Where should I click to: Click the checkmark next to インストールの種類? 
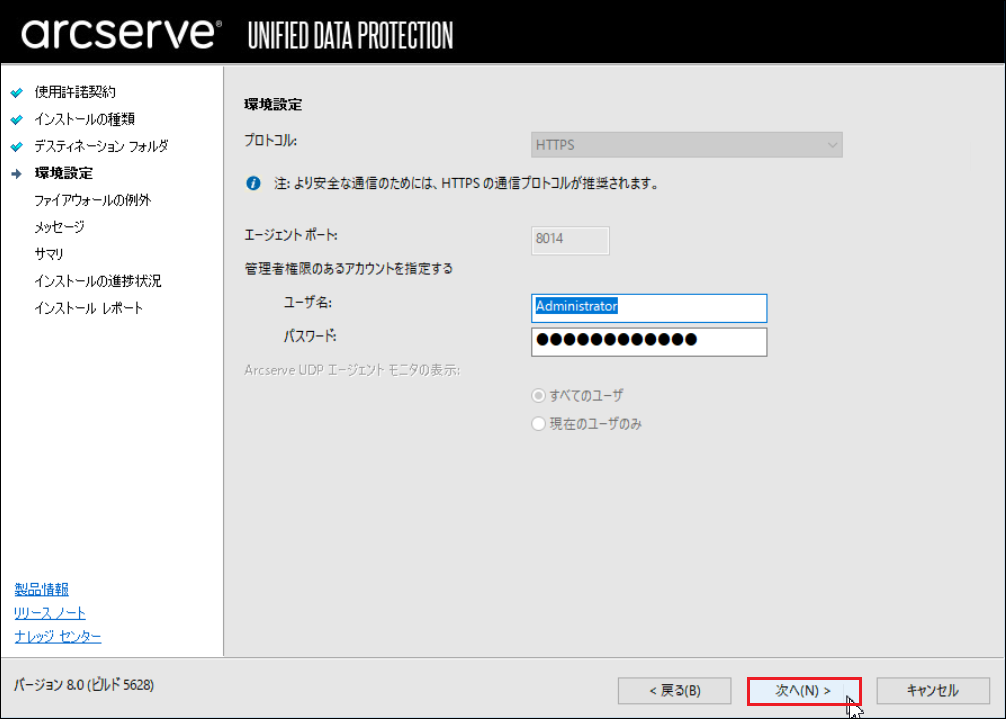pos(17,119)
